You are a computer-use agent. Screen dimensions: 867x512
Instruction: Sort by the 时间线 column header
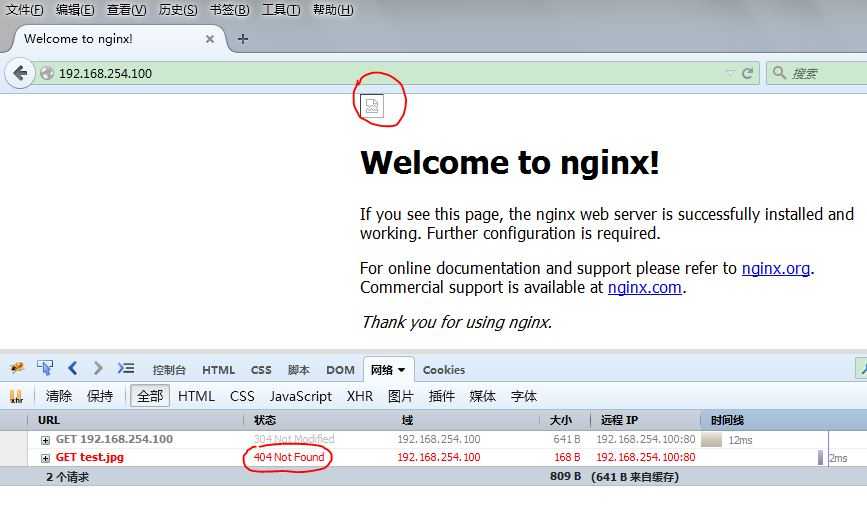point(784,420)
